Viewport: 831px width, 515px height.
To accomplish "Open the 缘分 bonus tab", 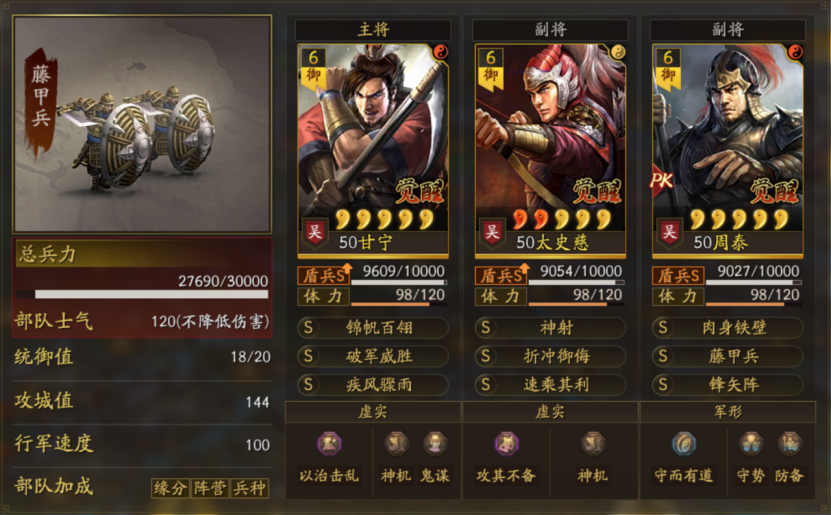I will pyautogui.click(x=171, y=488).
